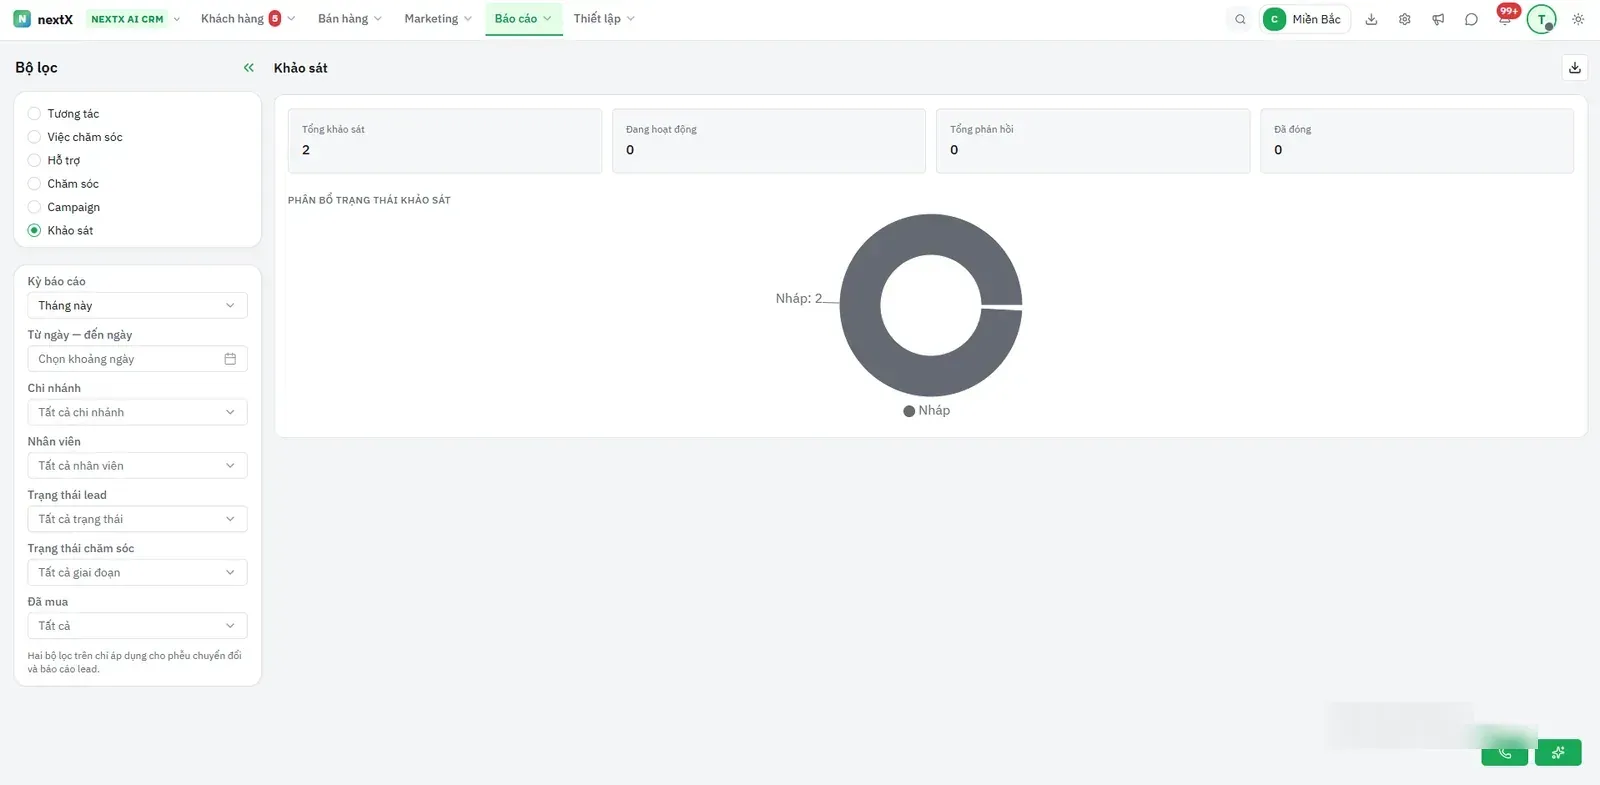This screenshot has width=1600, height=785.
Task: Collapse the Bộ lọc filter panel
Action: pyautogui.click(x=249, y=68)
